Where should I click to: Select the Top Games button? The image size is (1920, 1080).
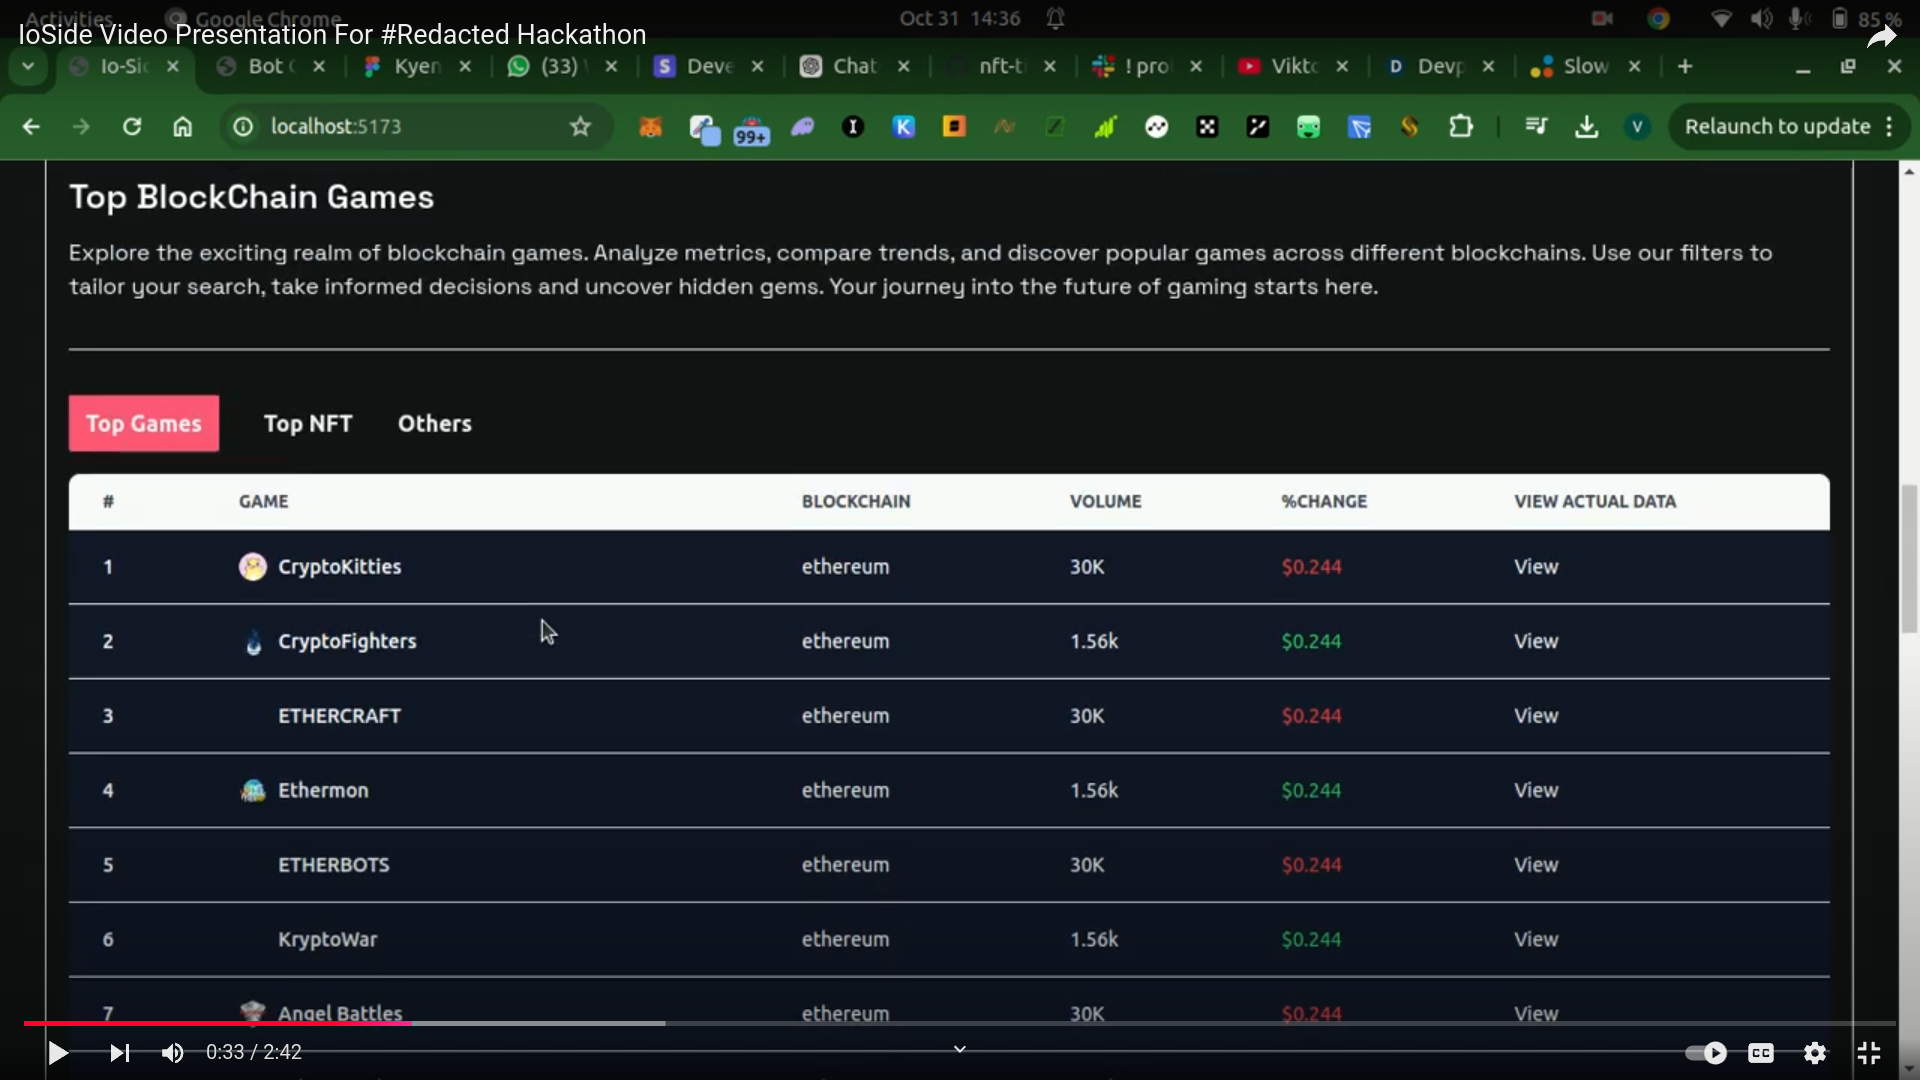click(144, 424)
